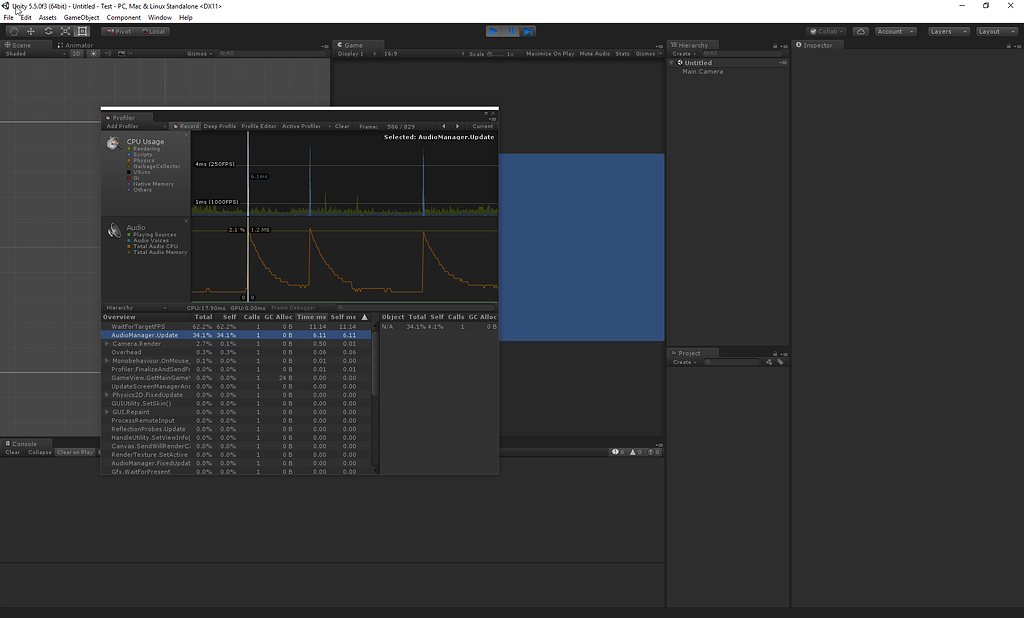Click Maximize On Play in Game view
This screenshot has width=1024, height=618.
(x=550, y=53)
